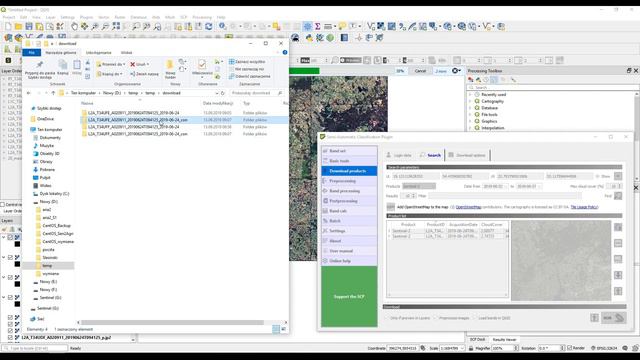Click Explorer horizontal scrollbar
This screenshot has width=640, height=360.
click(x=172, y=322)
